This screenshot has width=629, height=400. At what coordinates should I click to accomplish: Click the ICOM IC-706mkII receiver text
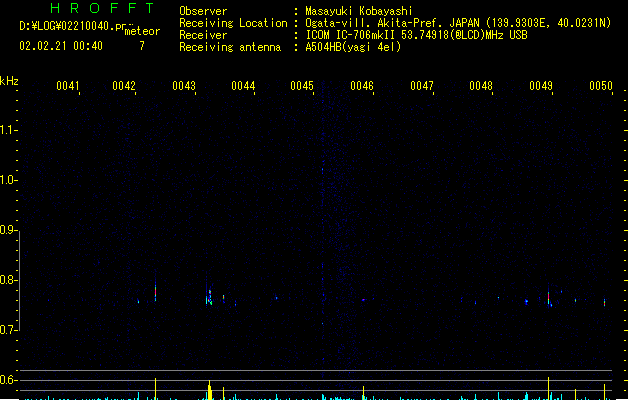[x=416, y=35]
